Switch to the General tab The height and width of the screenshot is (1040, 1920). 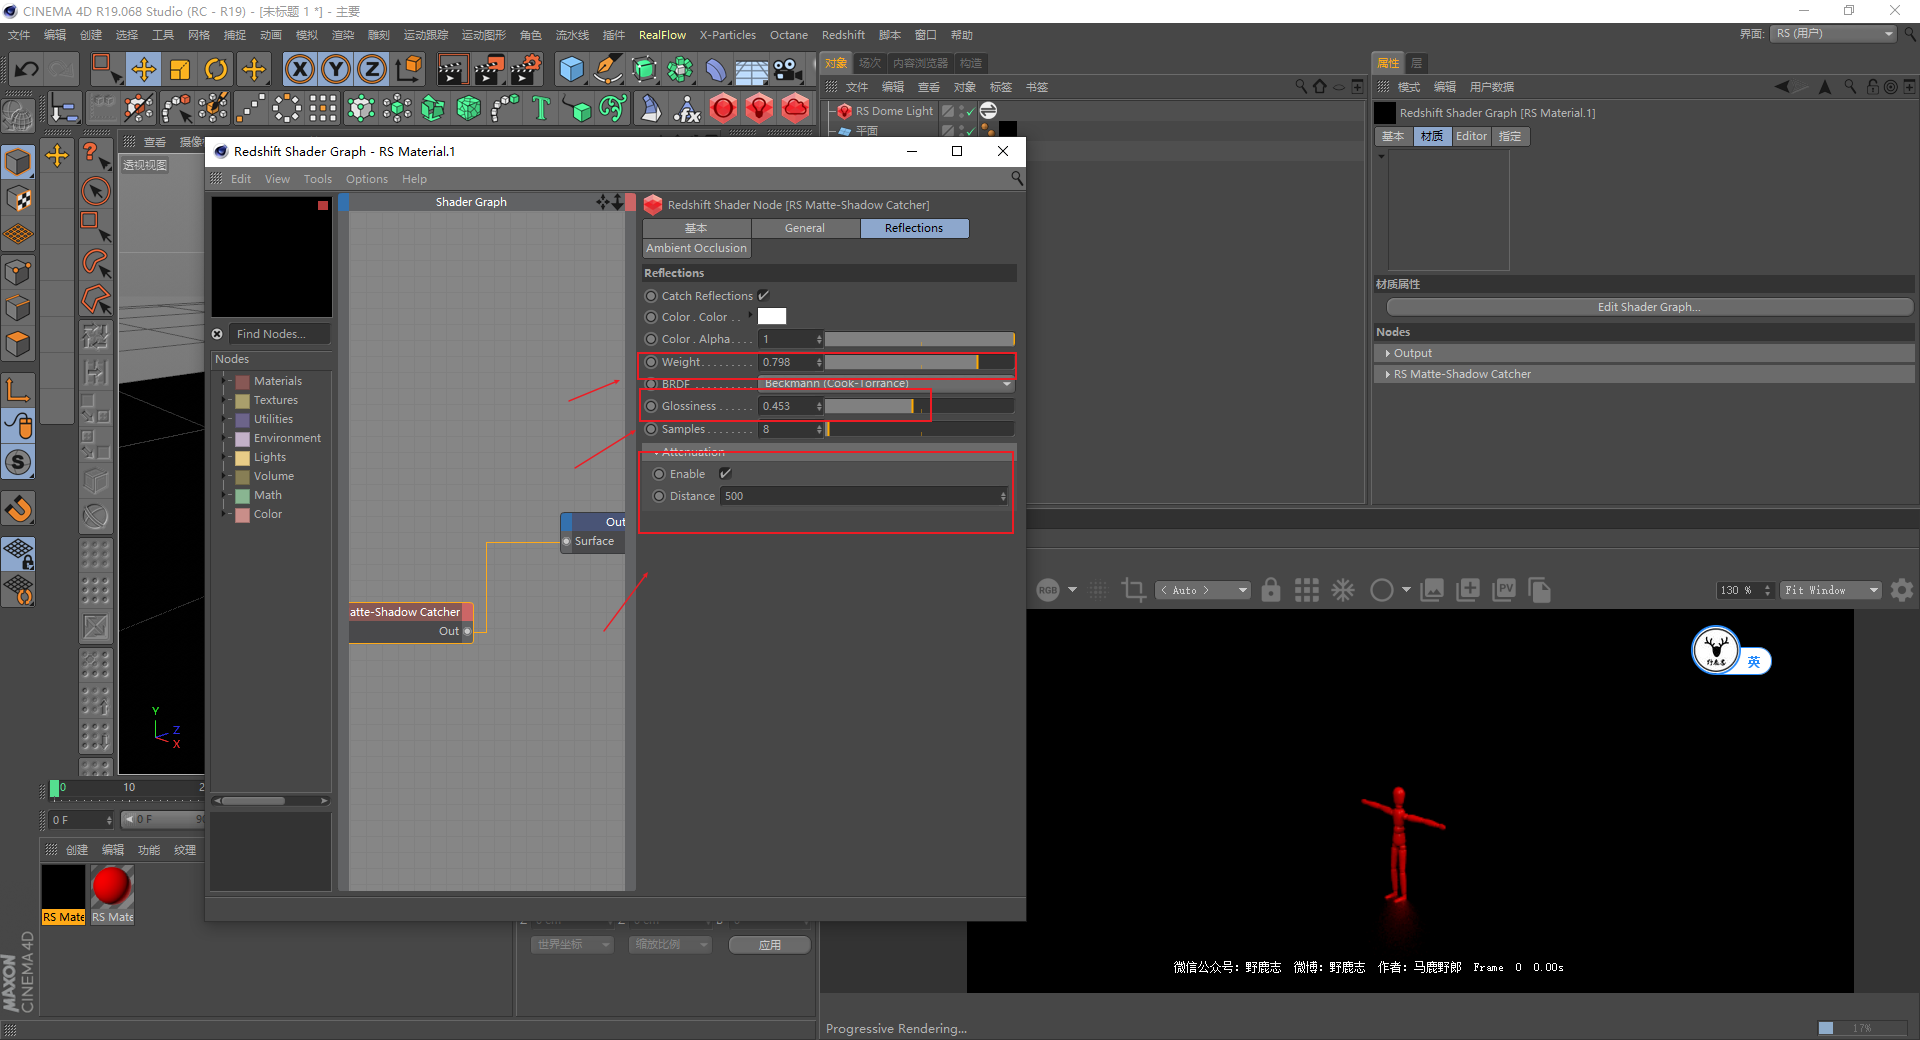(805, 228)
